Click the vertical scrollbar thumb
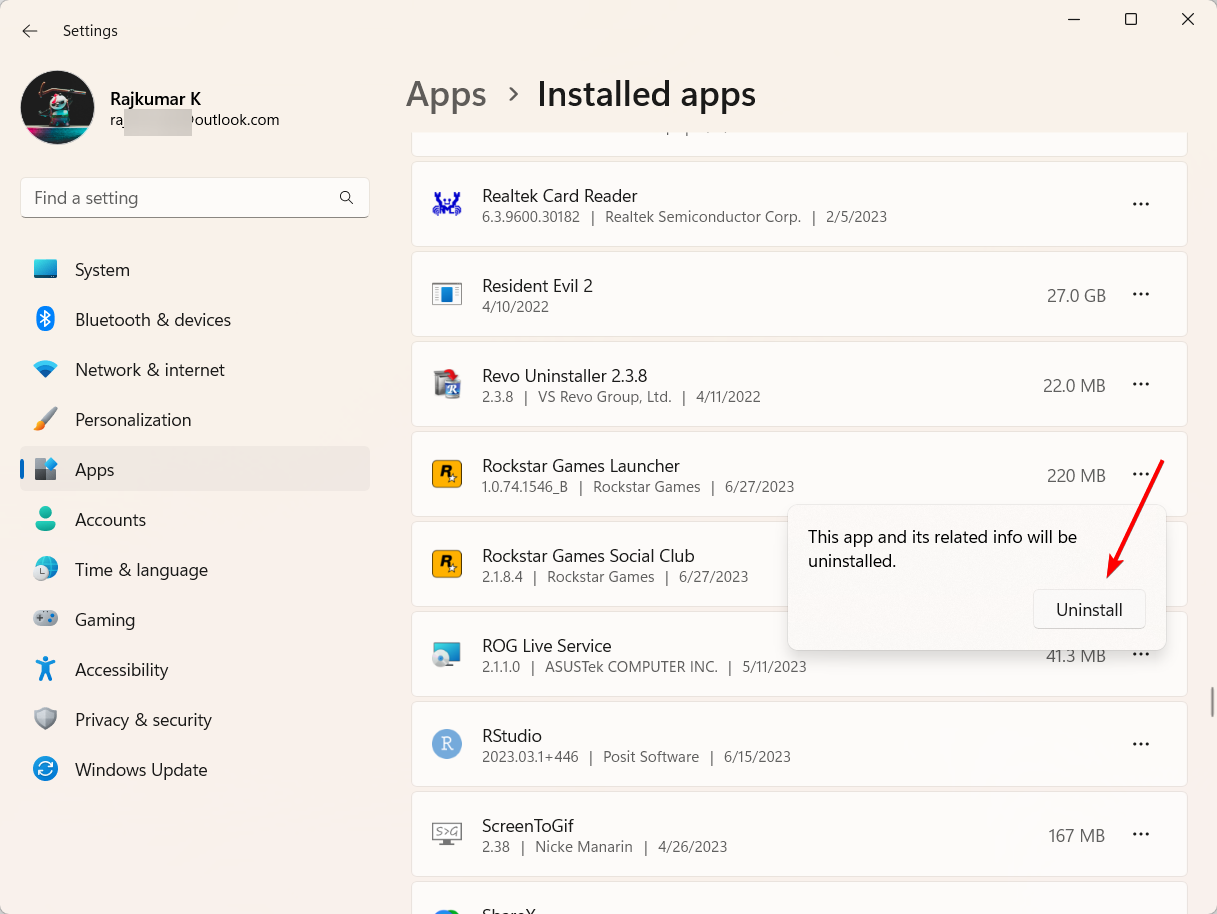Image resolution: width=1217 pixels, height=914 pixels. (1212, 702)
